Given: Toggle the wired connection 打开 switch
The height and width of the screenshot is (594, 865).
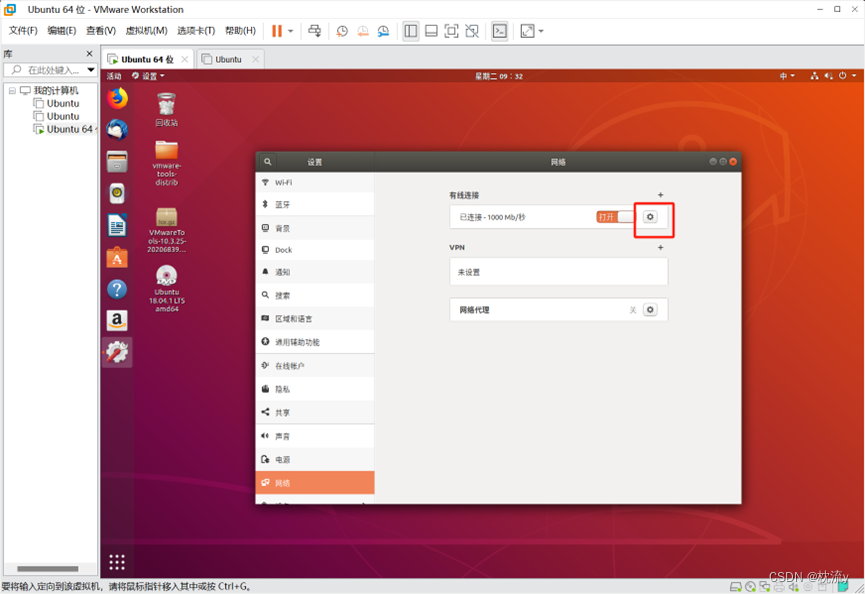Looking at the screenshot, I should (x=615, y=217).
